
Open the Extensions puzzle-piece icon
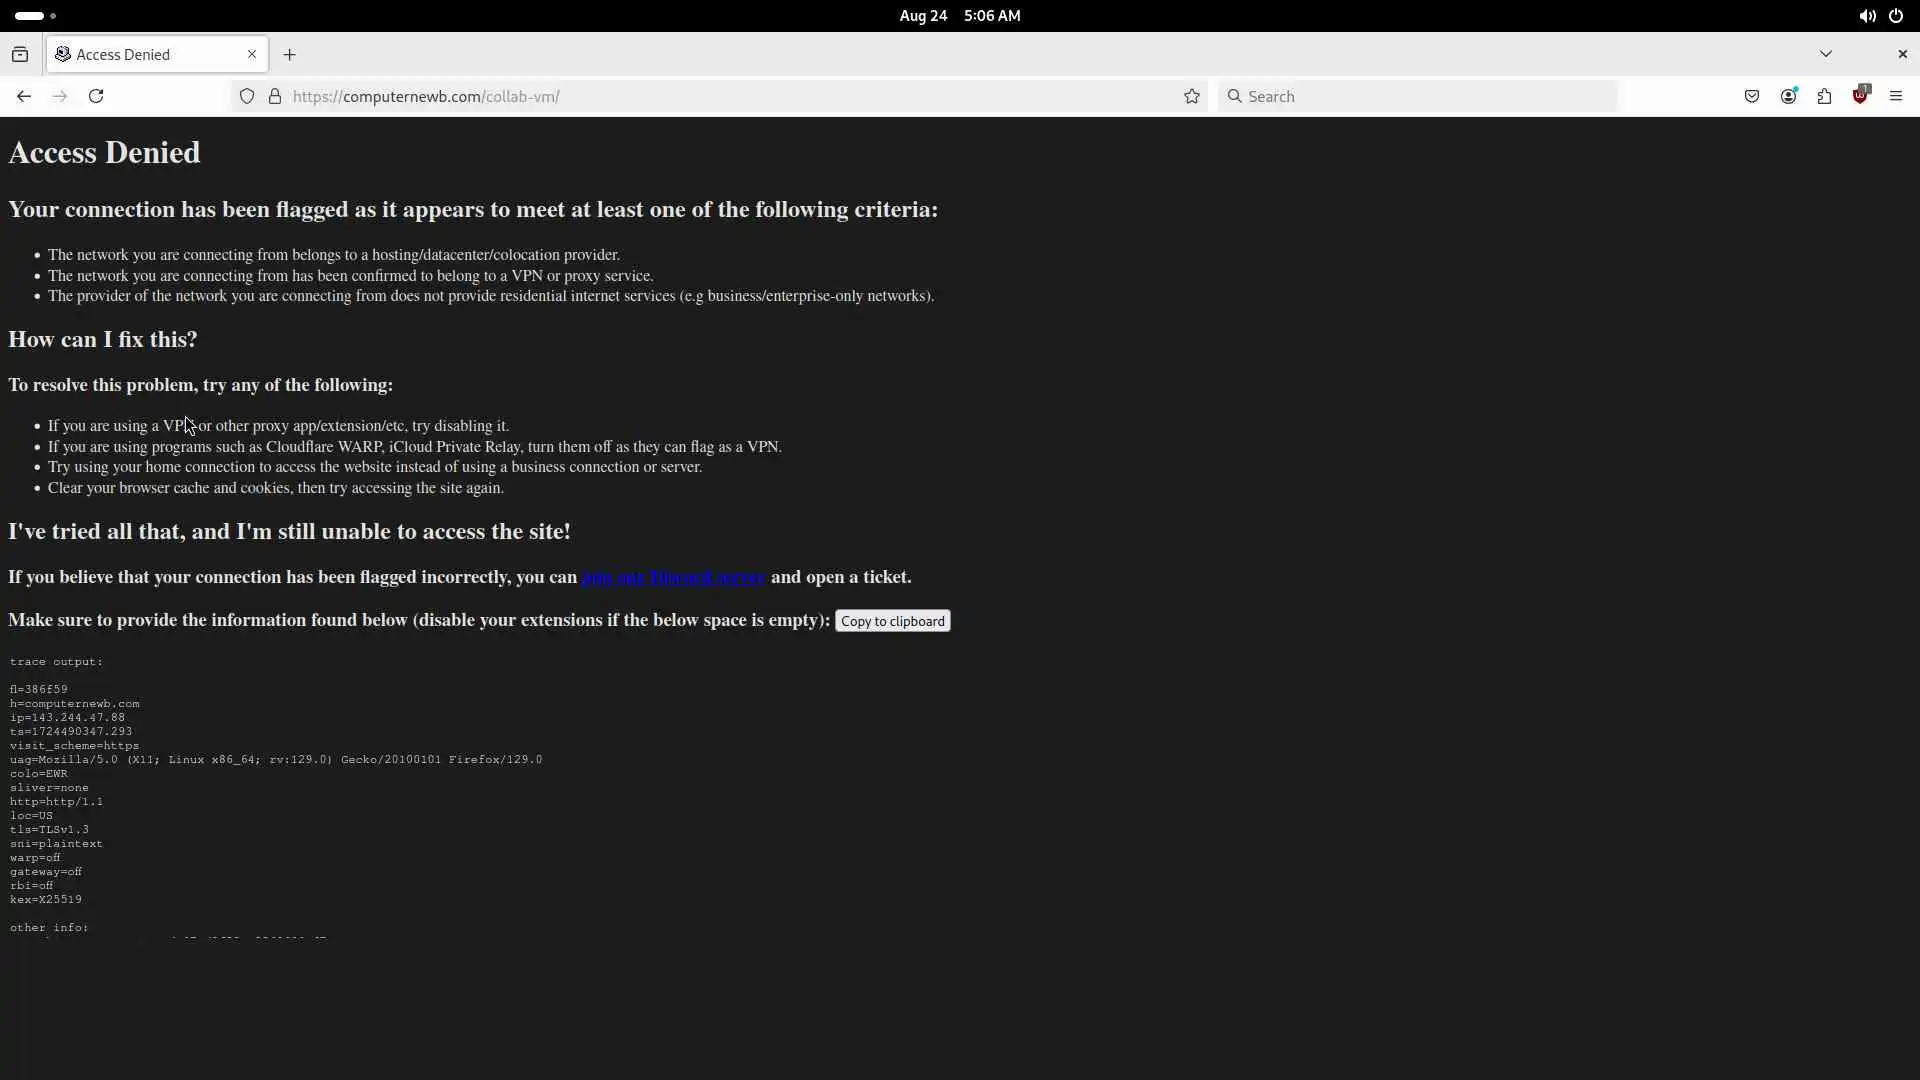click(1824, 96)
